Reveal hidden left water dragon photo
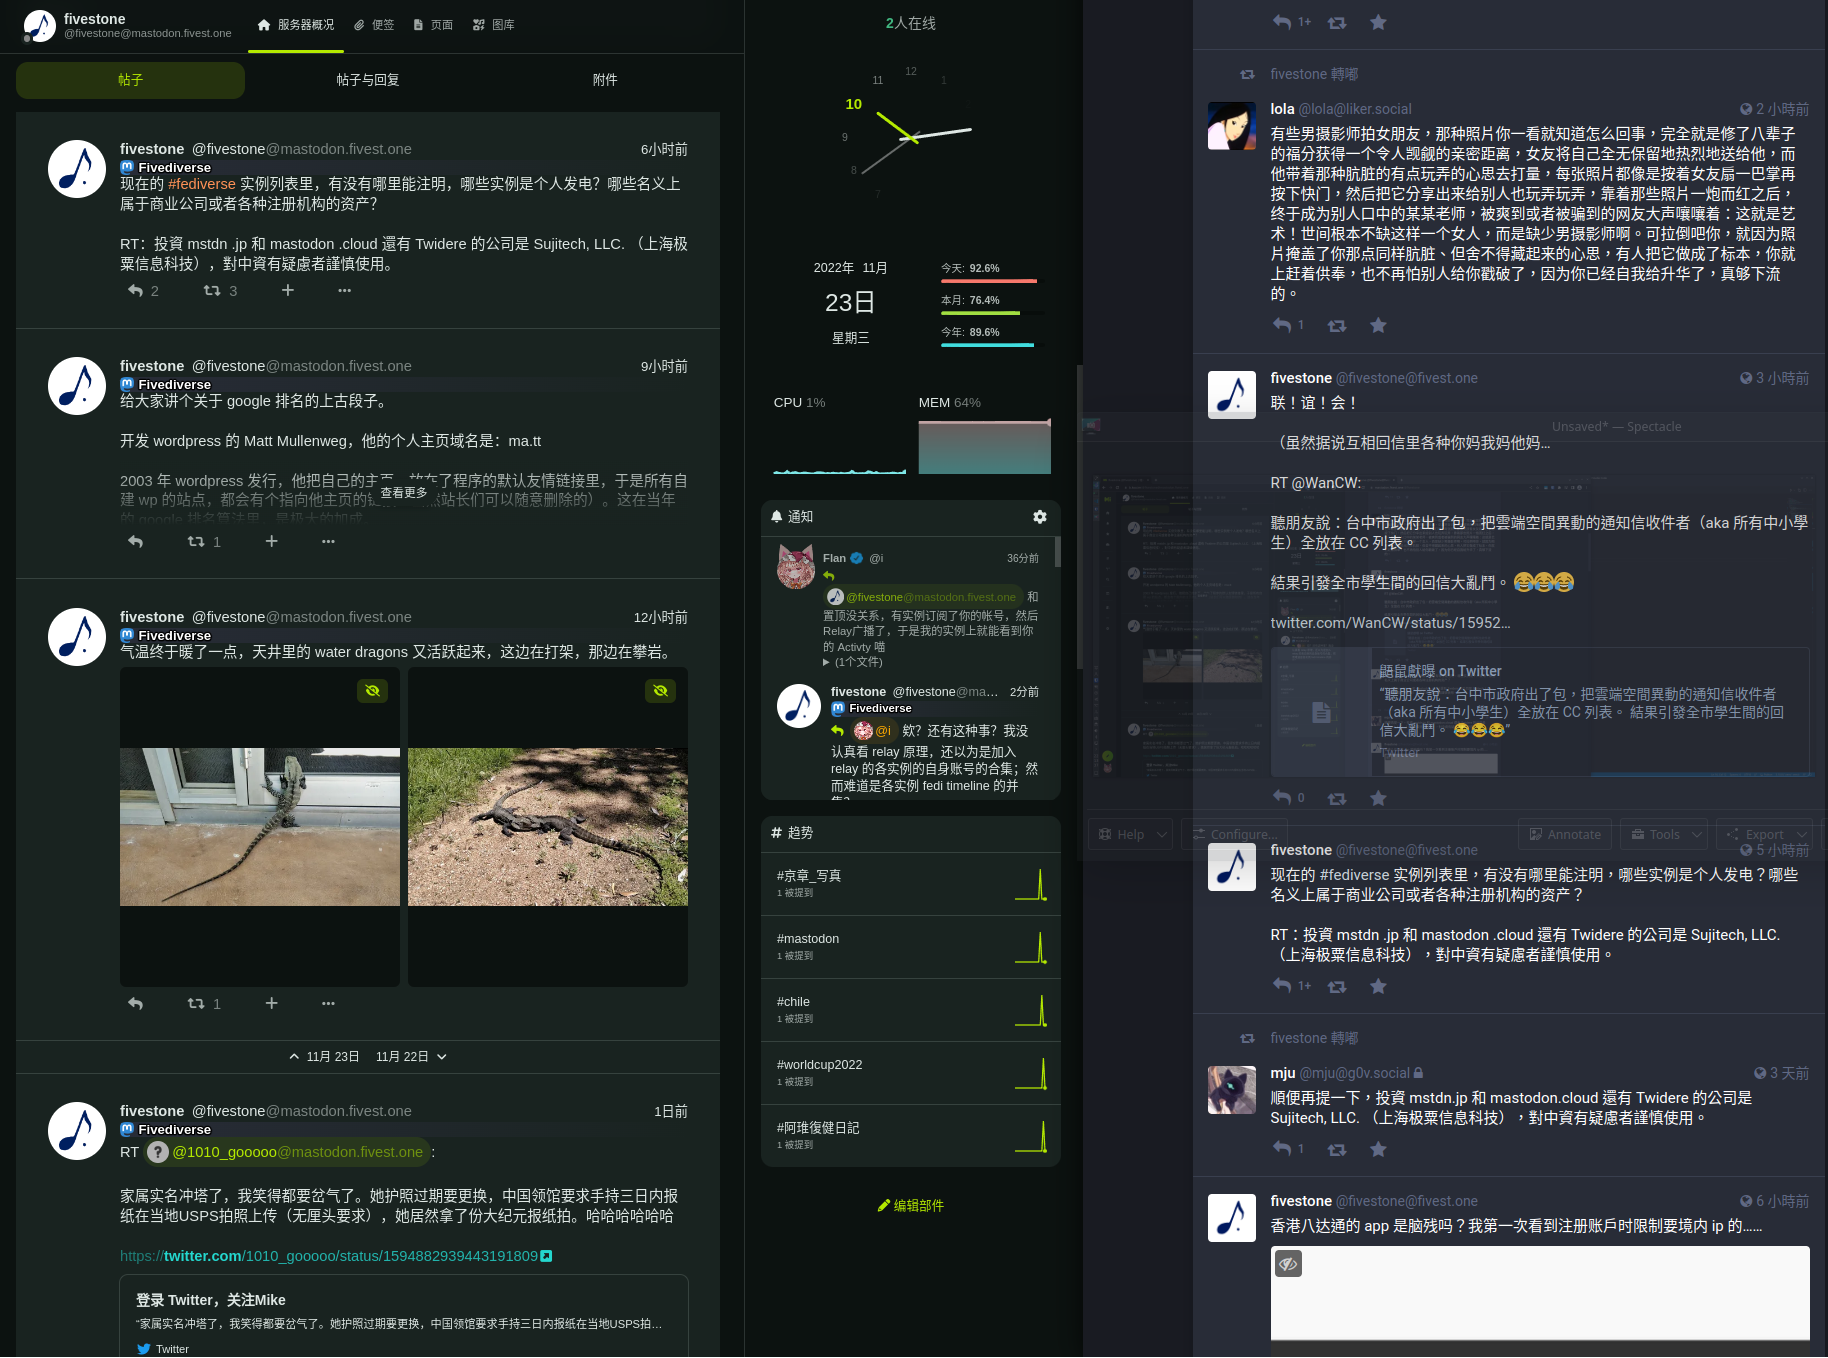The height and width of the screenshot is (1358, 1828). tap(373, 691)
